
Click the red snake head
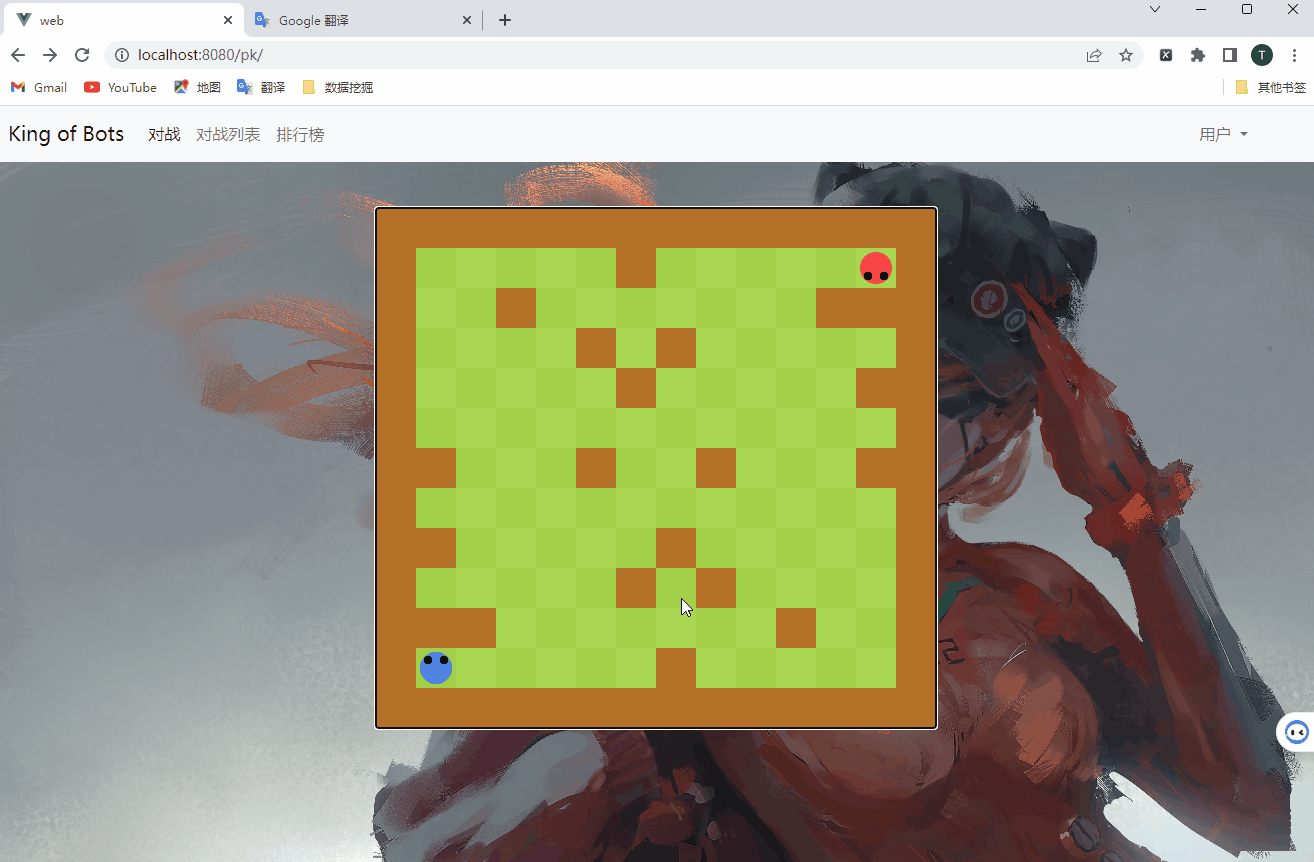coord(876,268)
